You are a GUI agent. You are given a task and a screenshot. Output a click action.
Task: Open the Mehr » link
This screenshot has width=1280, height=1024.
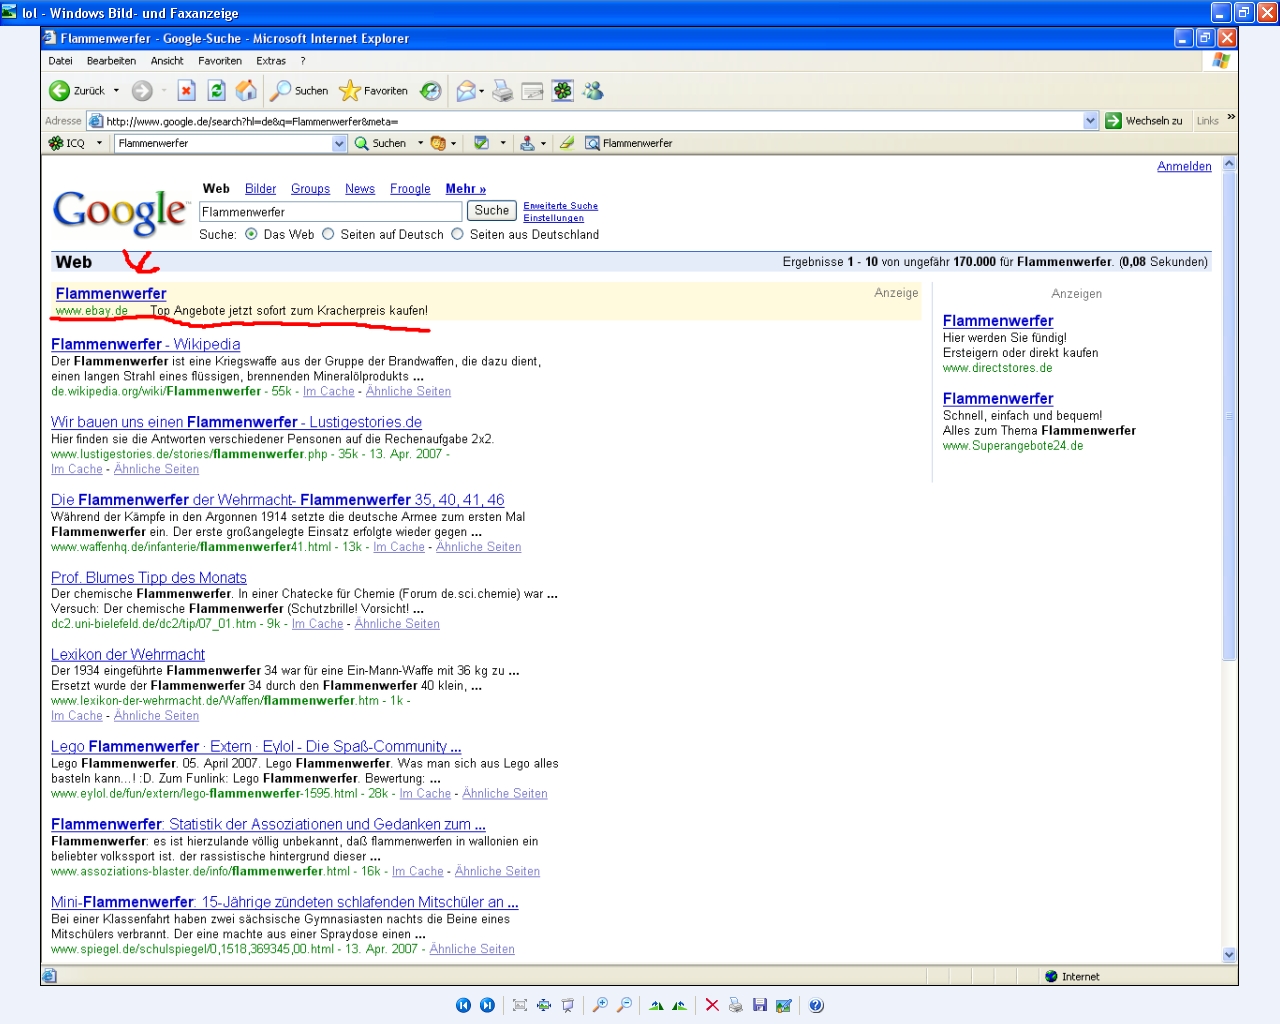(466, 189)
